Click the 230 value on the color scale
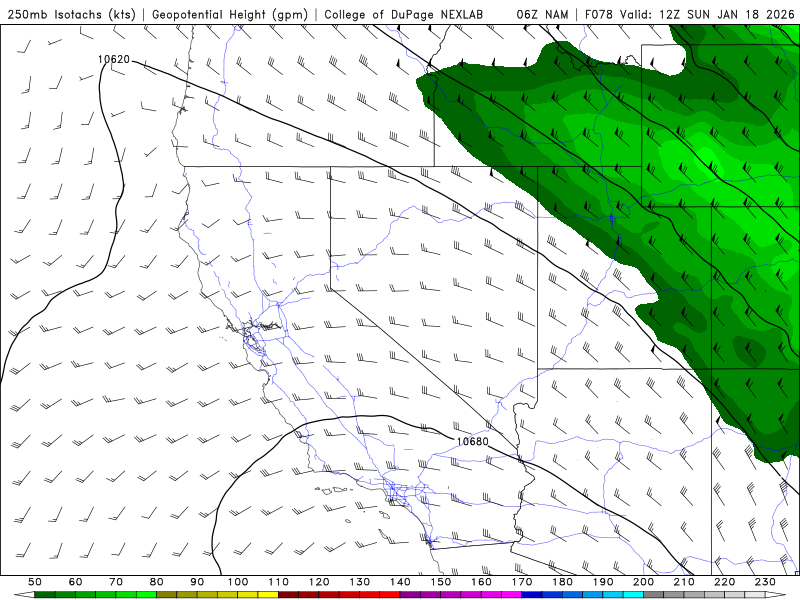Image resolution: width=800 pixels, height=600 pixels. click(x=765, y=582)
